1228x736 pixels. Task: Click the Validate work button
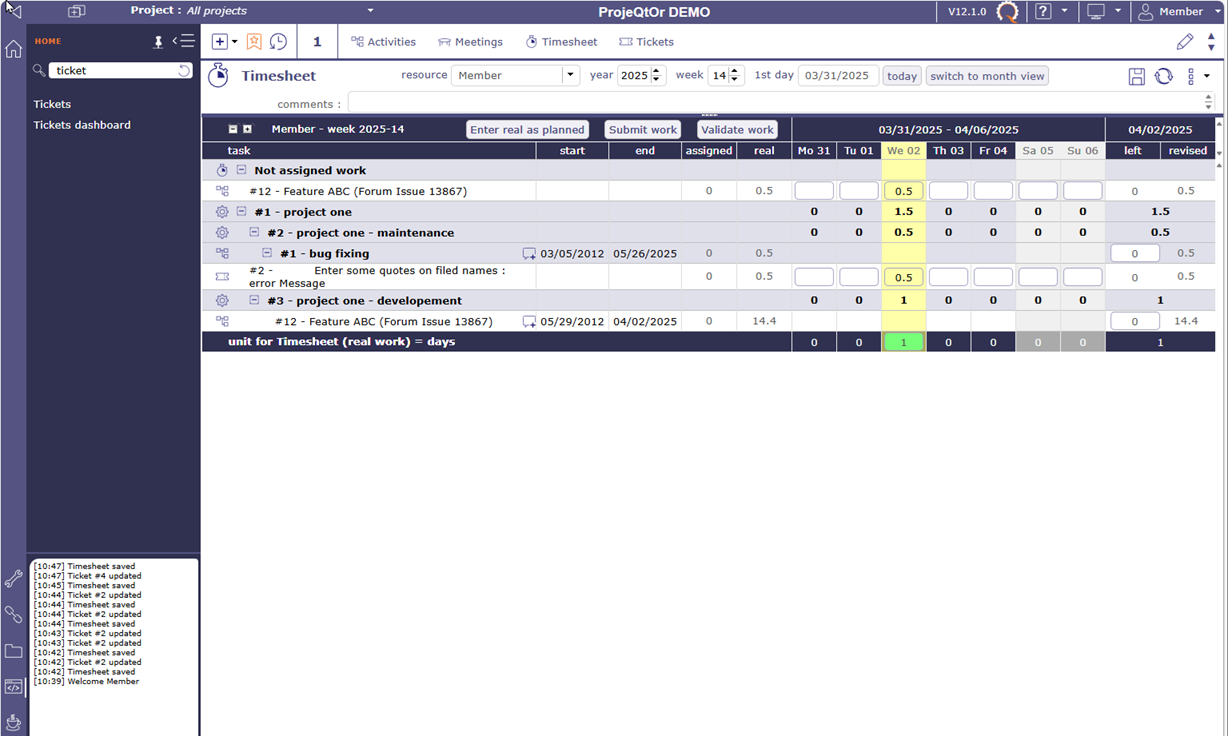point(737,130)
